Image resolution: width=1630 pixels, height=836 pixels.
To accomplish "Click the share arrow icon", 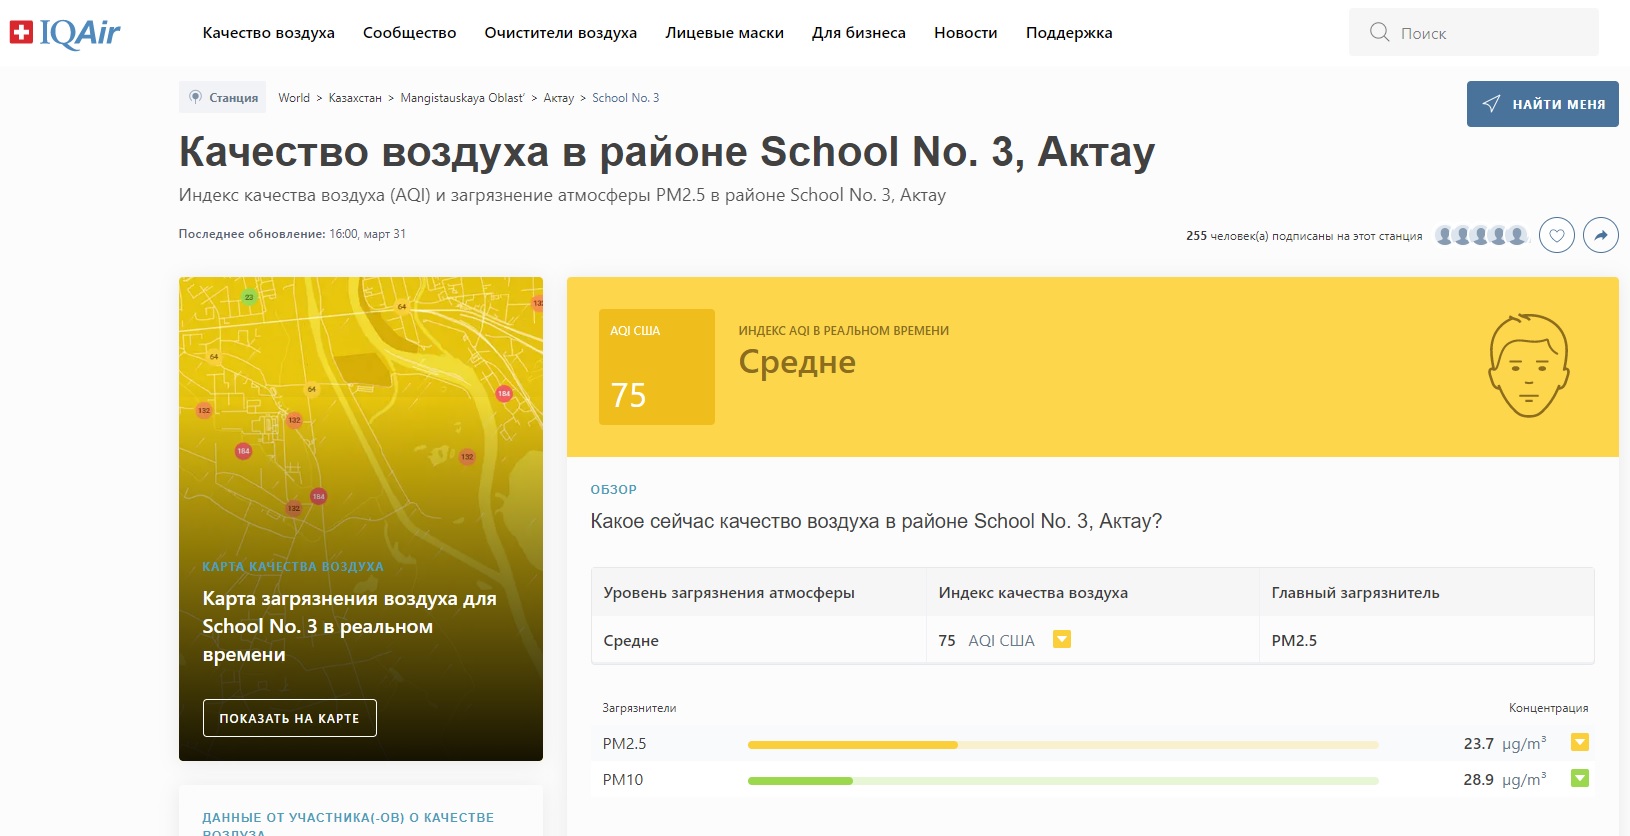I will [1600, 235].
